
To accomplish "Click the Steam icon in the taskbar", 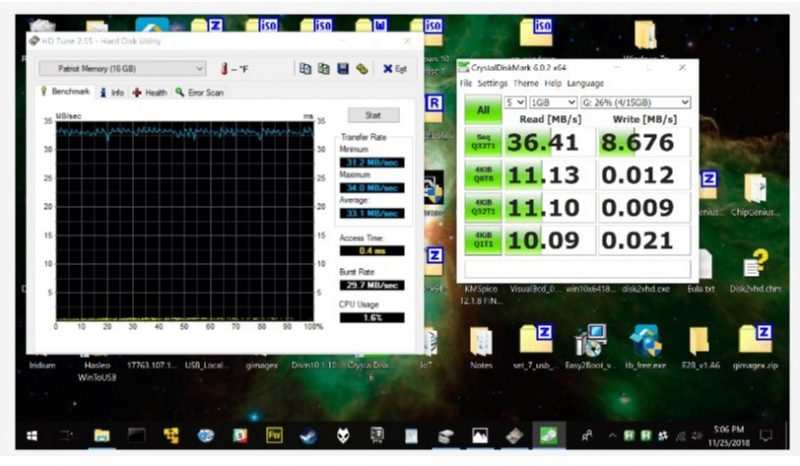I will [308, 435].
